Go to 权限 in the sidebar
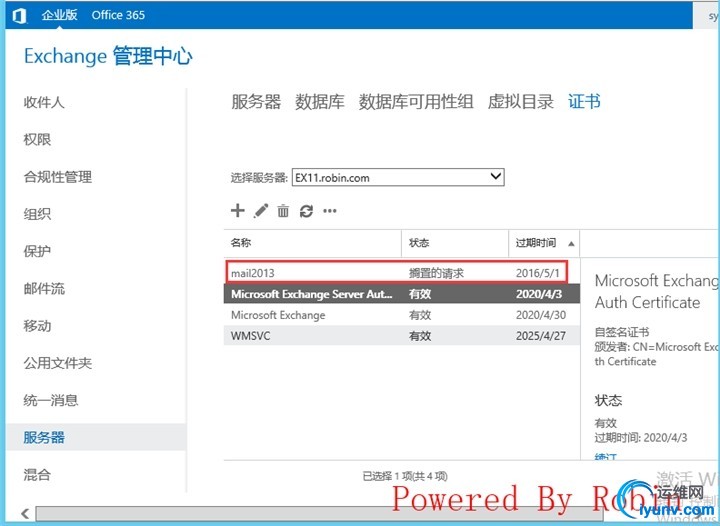 [x=37, y=140]
